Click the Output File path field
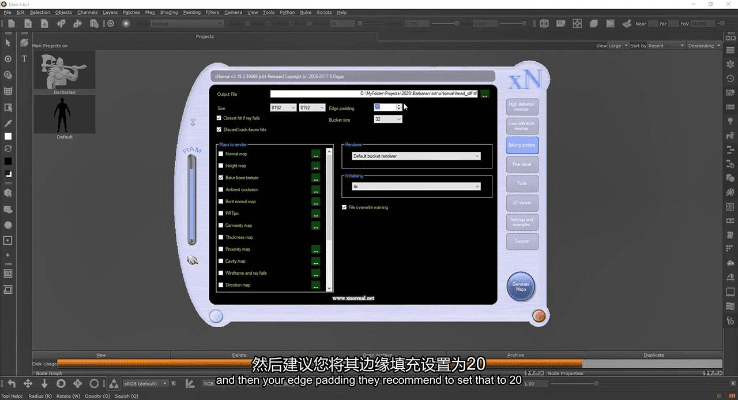This screenshot has height=400, width=738. (x=374, y=94)
